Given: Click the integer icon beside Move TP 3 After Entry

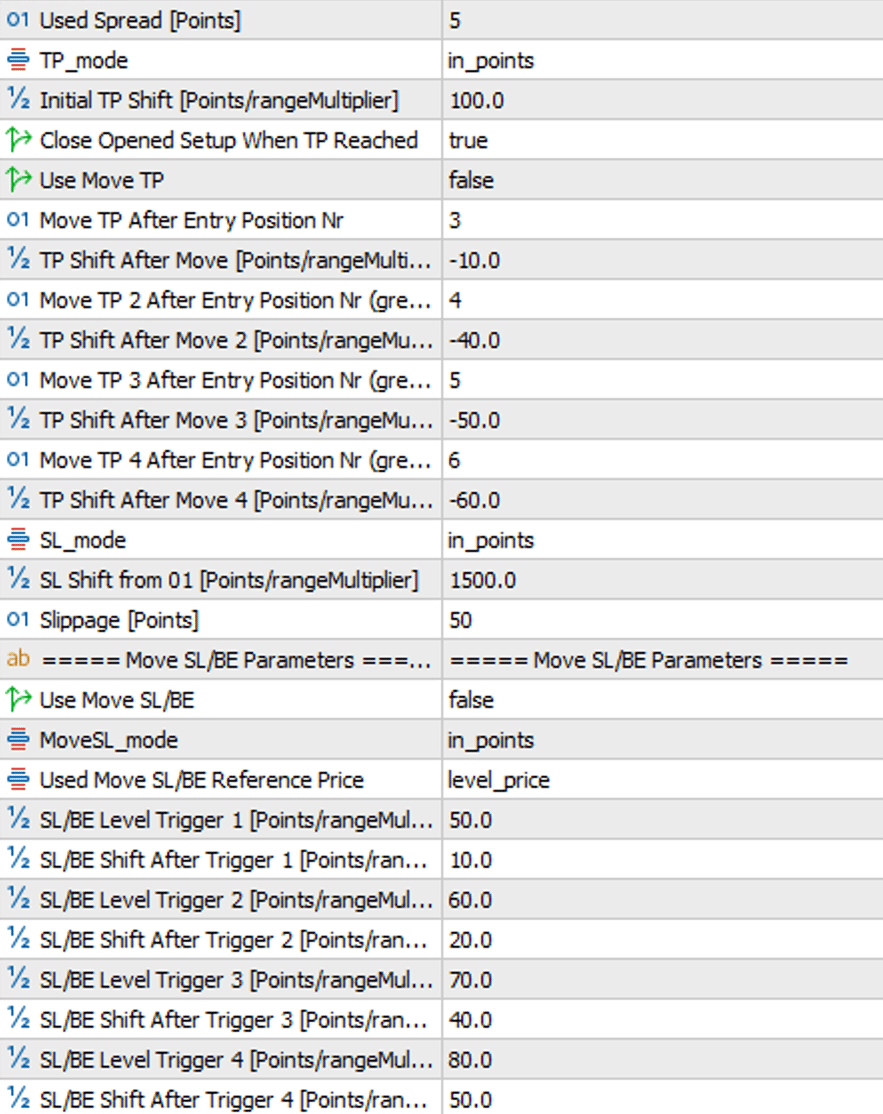Looking at the screenshot, I should [x=18, y=379].
